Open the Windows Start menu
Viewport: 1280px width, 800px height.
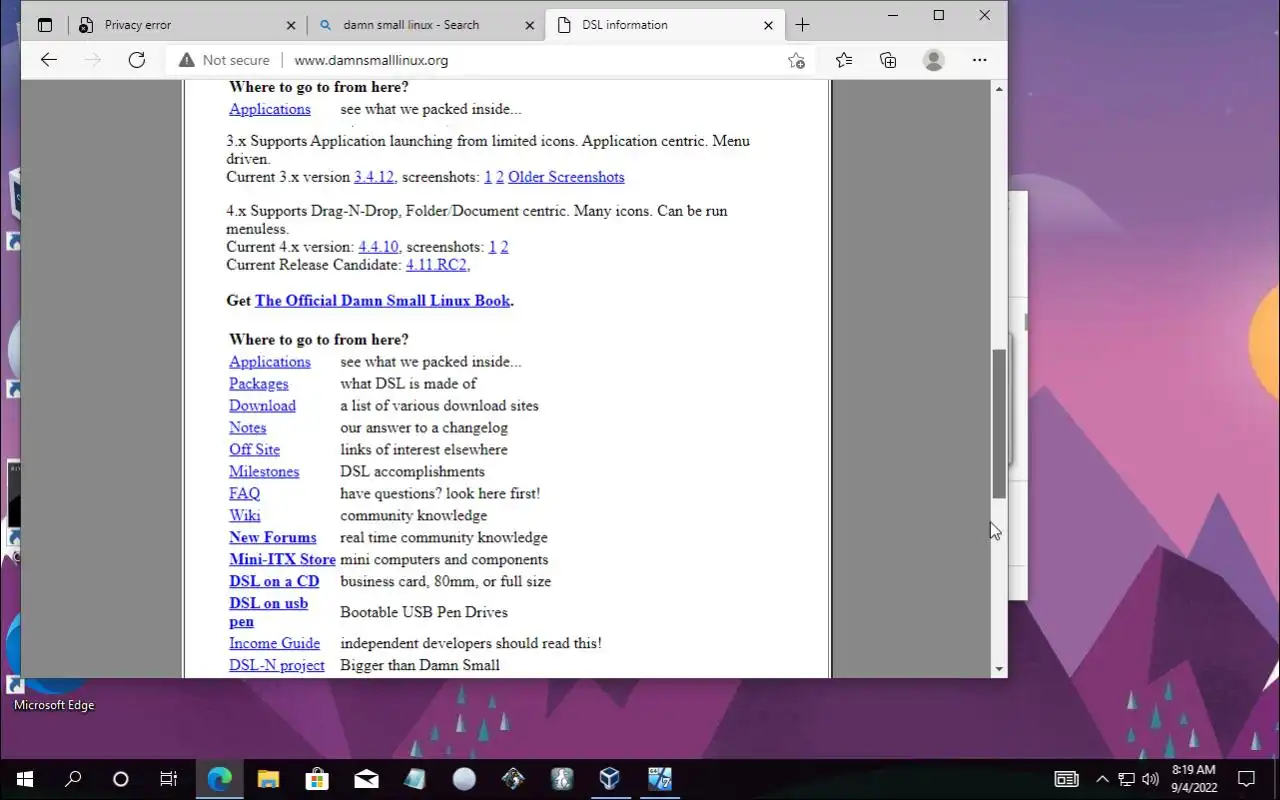point(24,779)
